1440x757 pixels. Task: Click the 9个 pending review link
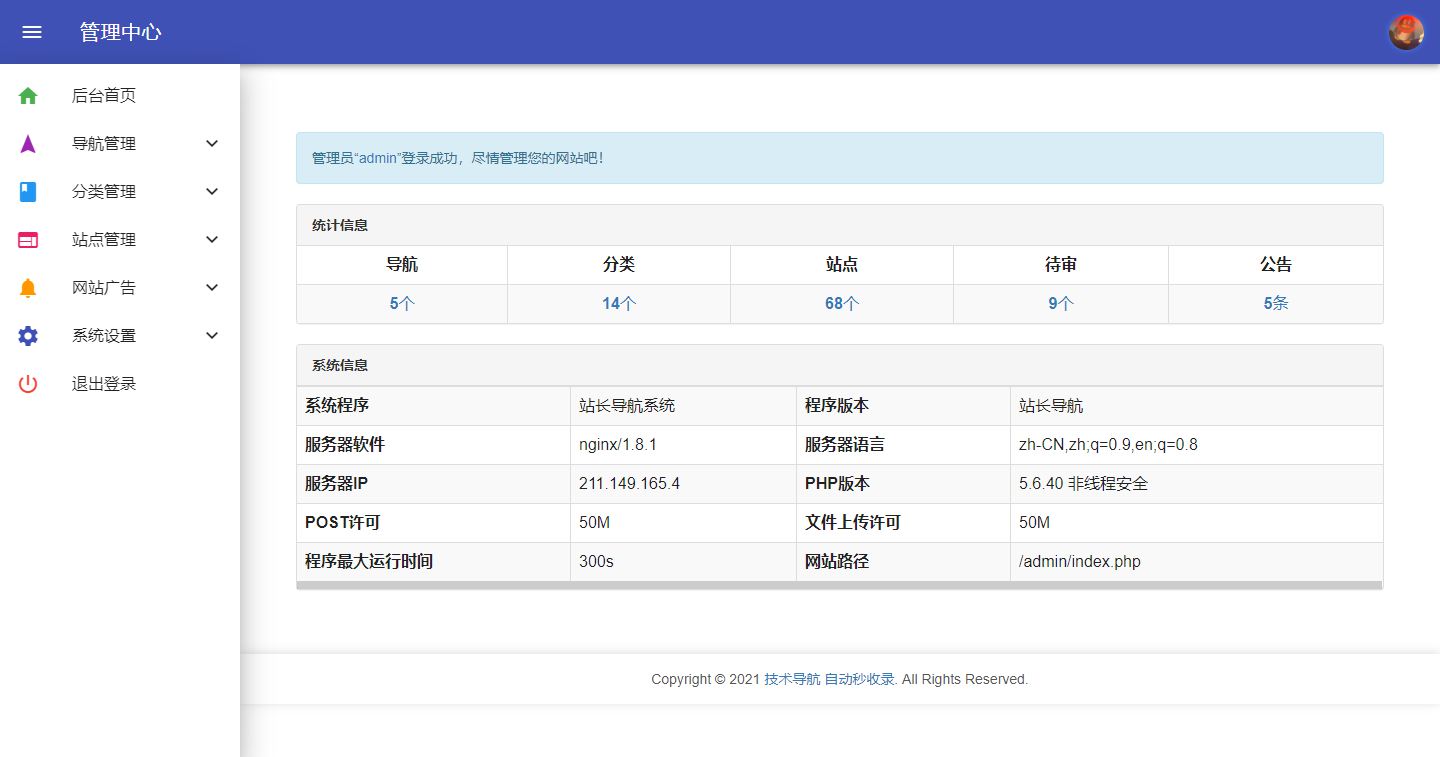(1060, 302)
